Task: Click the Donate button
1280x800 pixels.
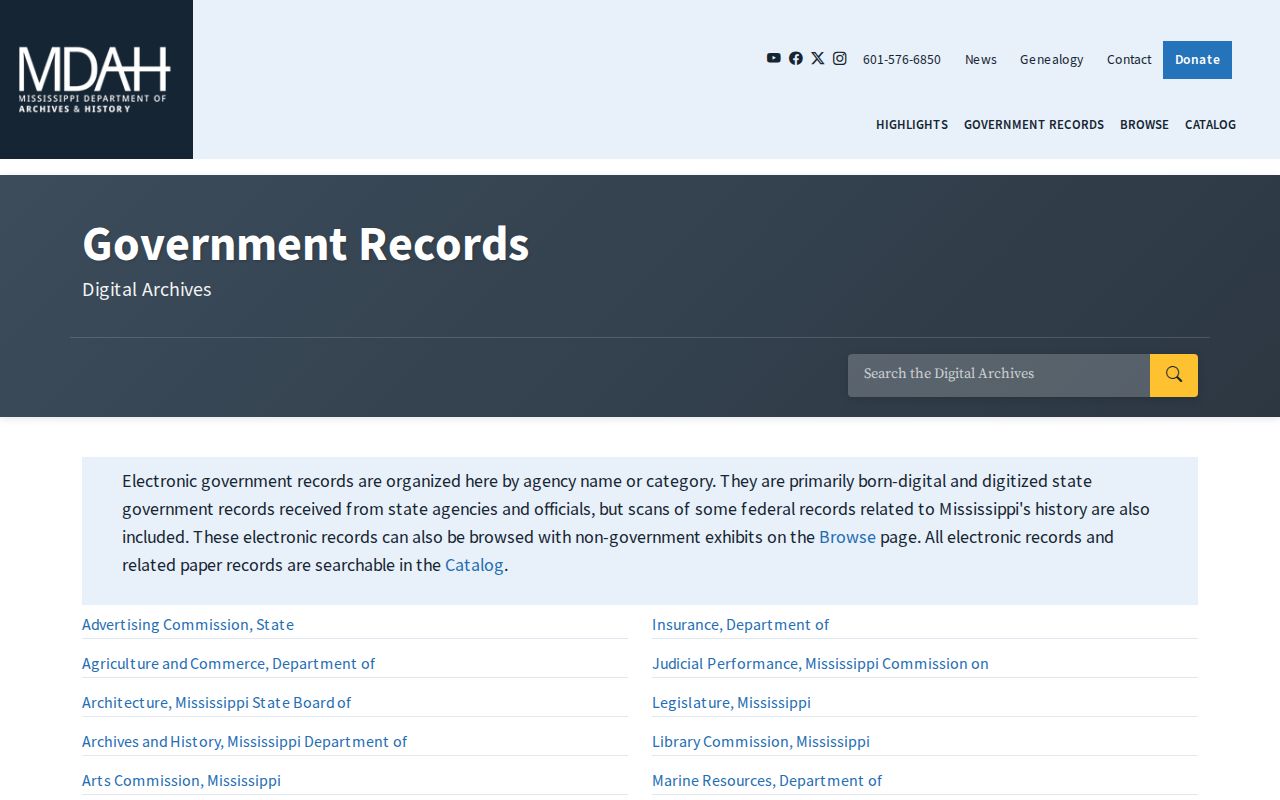Action: (1197, 60)
